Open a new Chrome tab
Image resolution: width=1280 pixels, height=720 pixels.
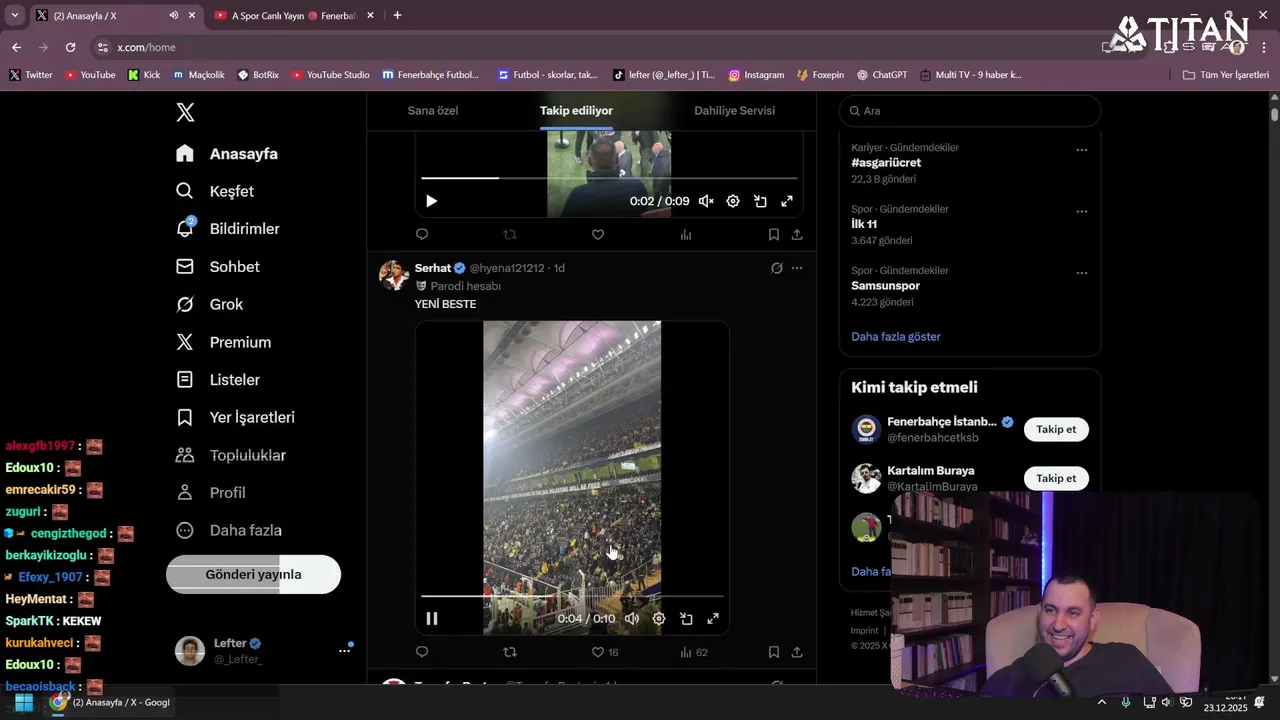tap(397, 15)
